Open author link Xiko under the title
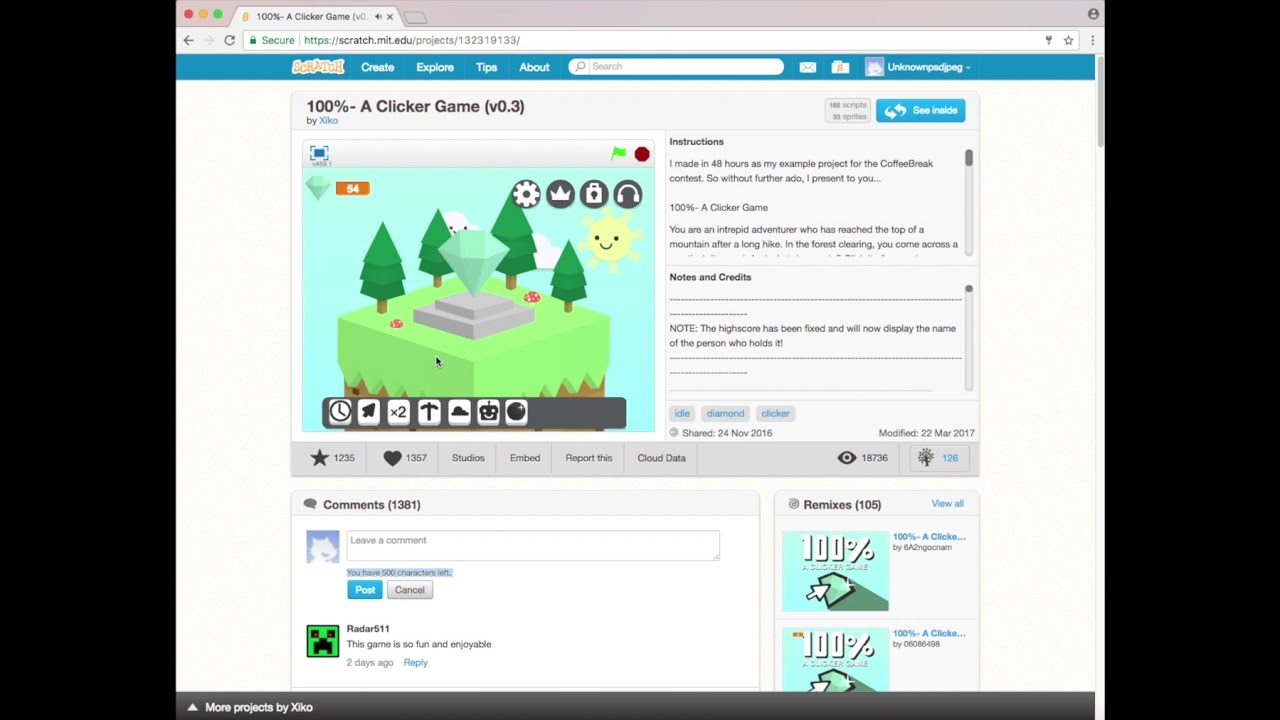1280x720 pixels. 328,120
